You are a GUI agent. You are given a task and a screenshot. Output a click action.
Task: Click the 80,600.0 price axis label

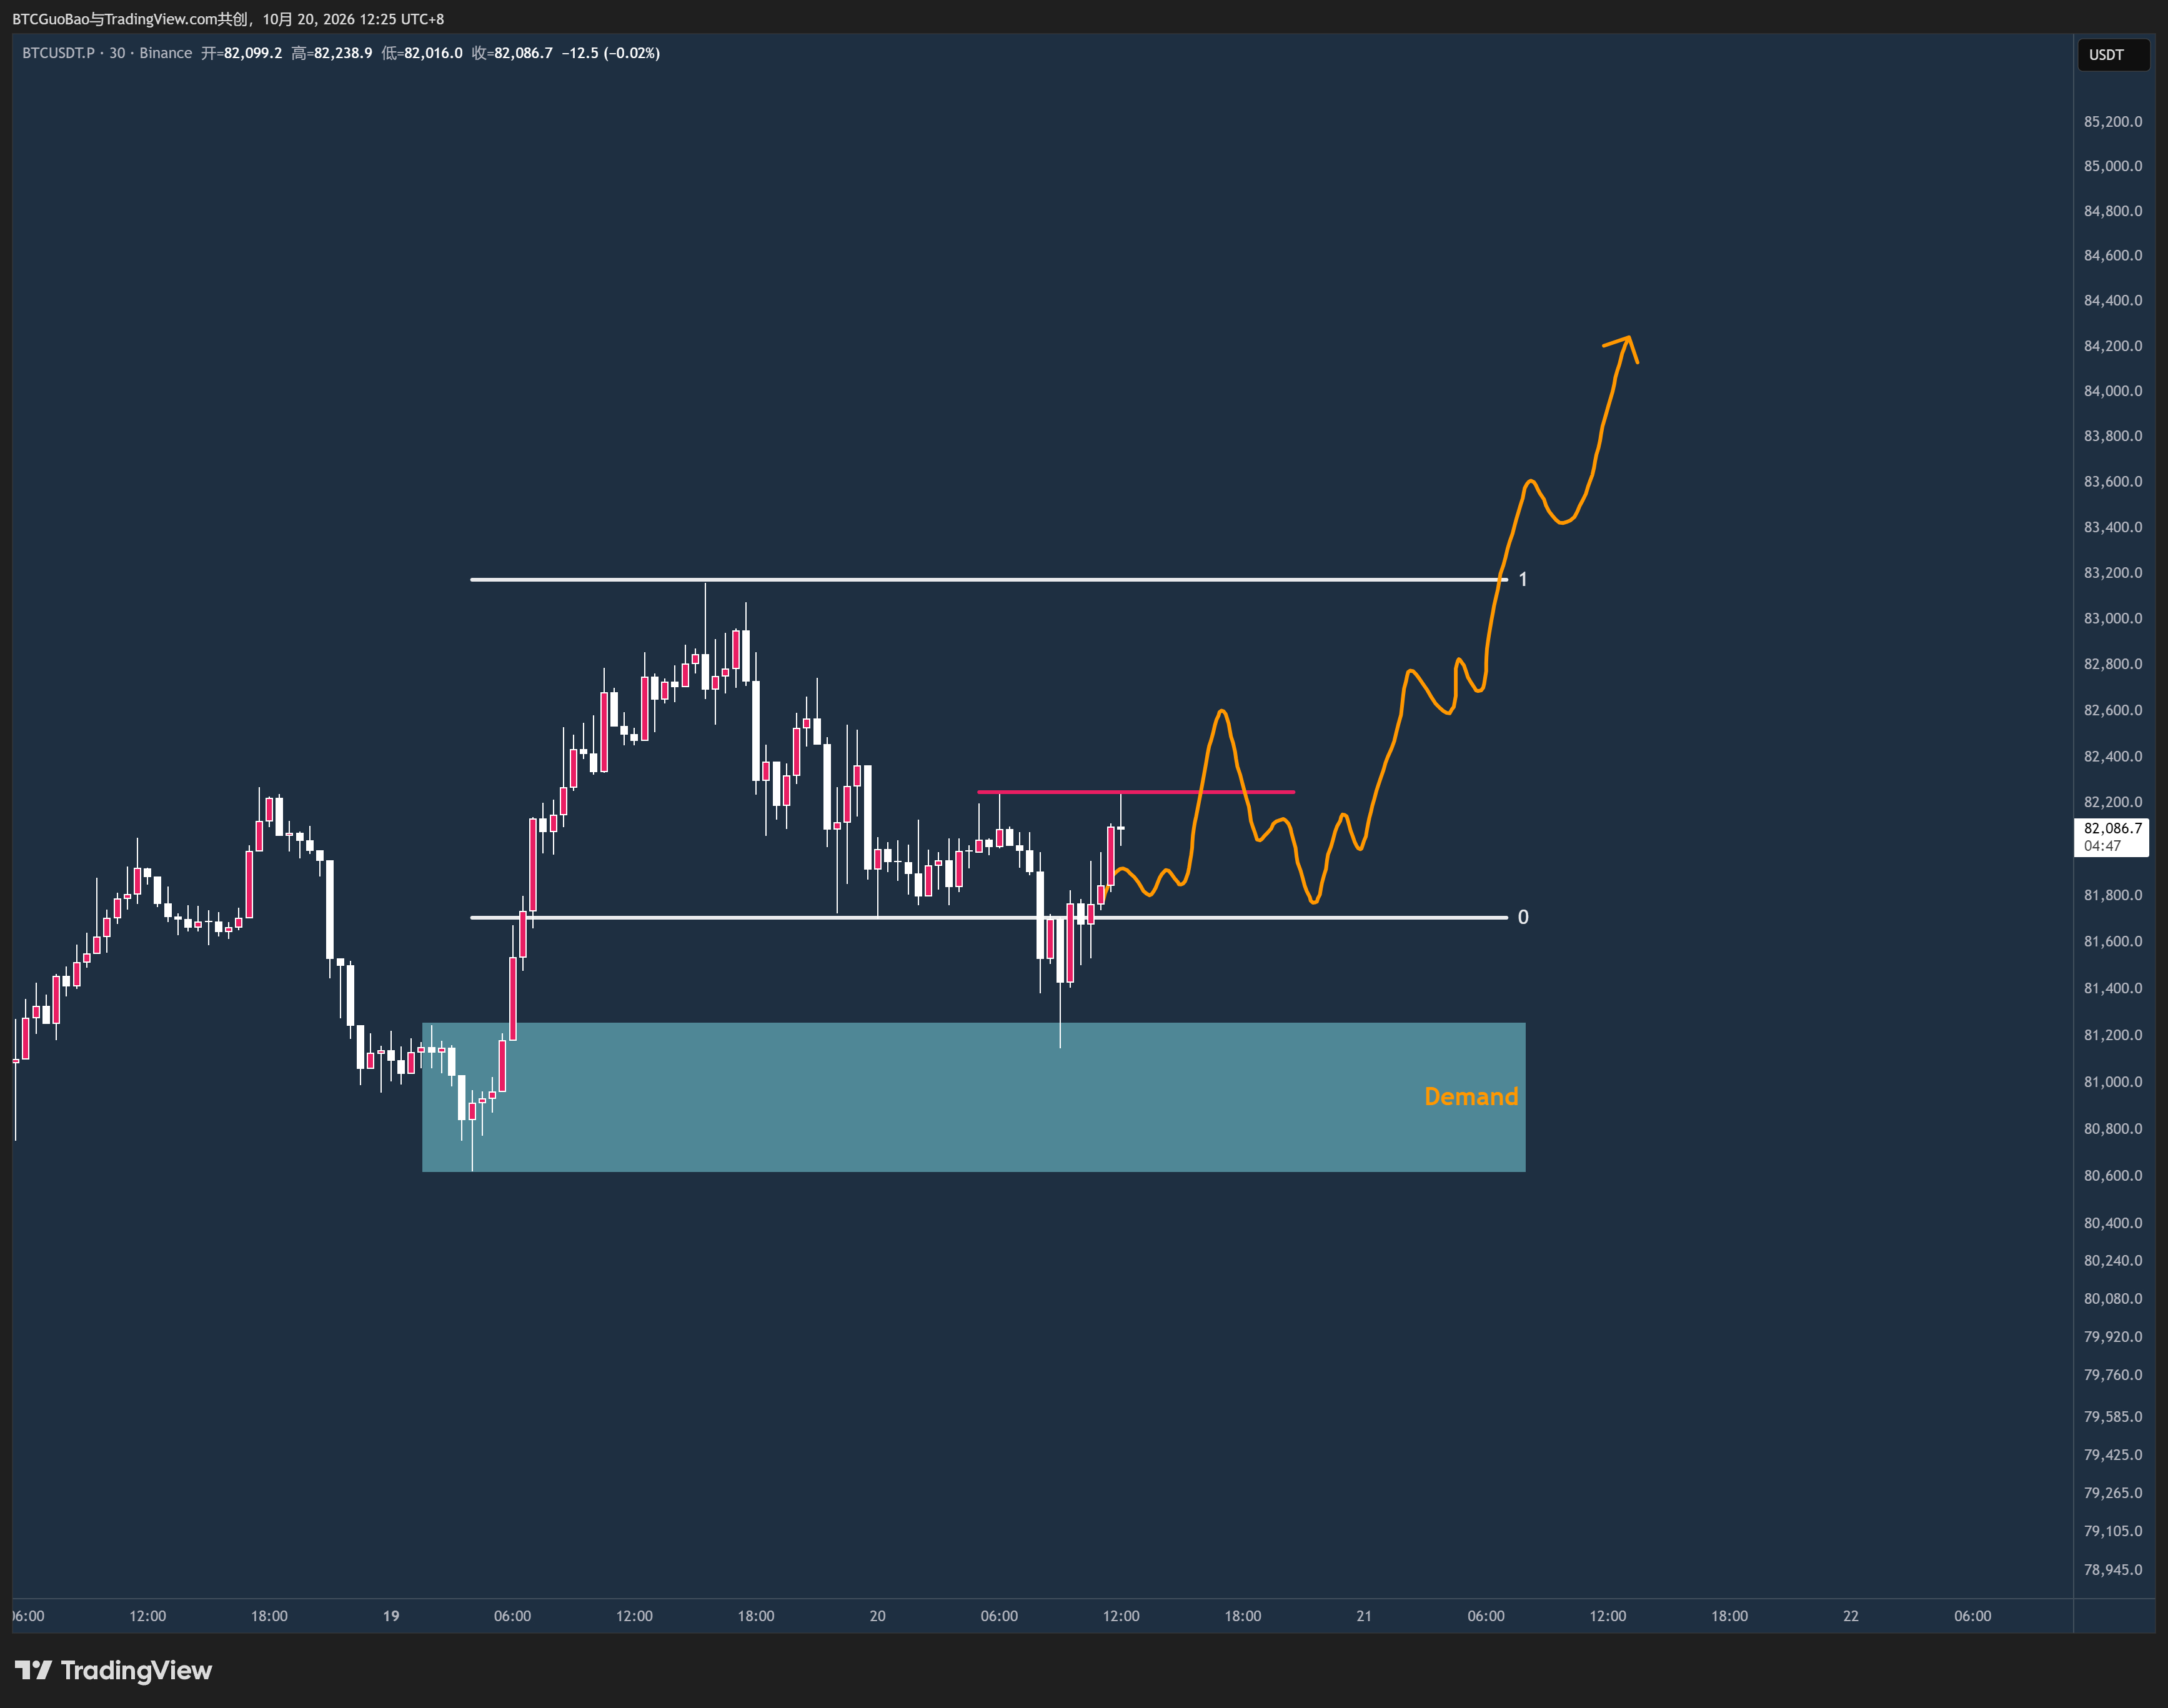point(2113,1175)
